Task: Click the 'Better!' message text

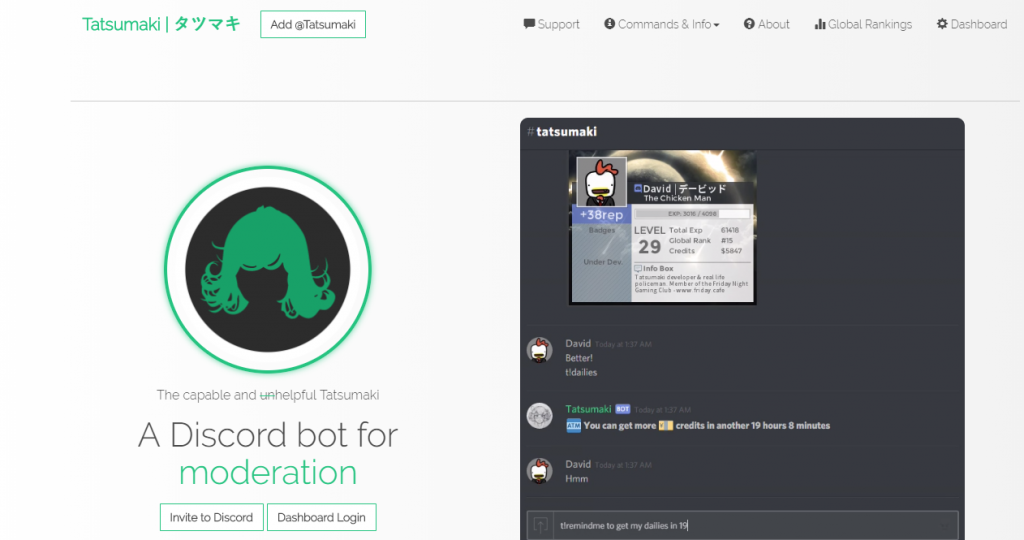Action: [579, 358]
